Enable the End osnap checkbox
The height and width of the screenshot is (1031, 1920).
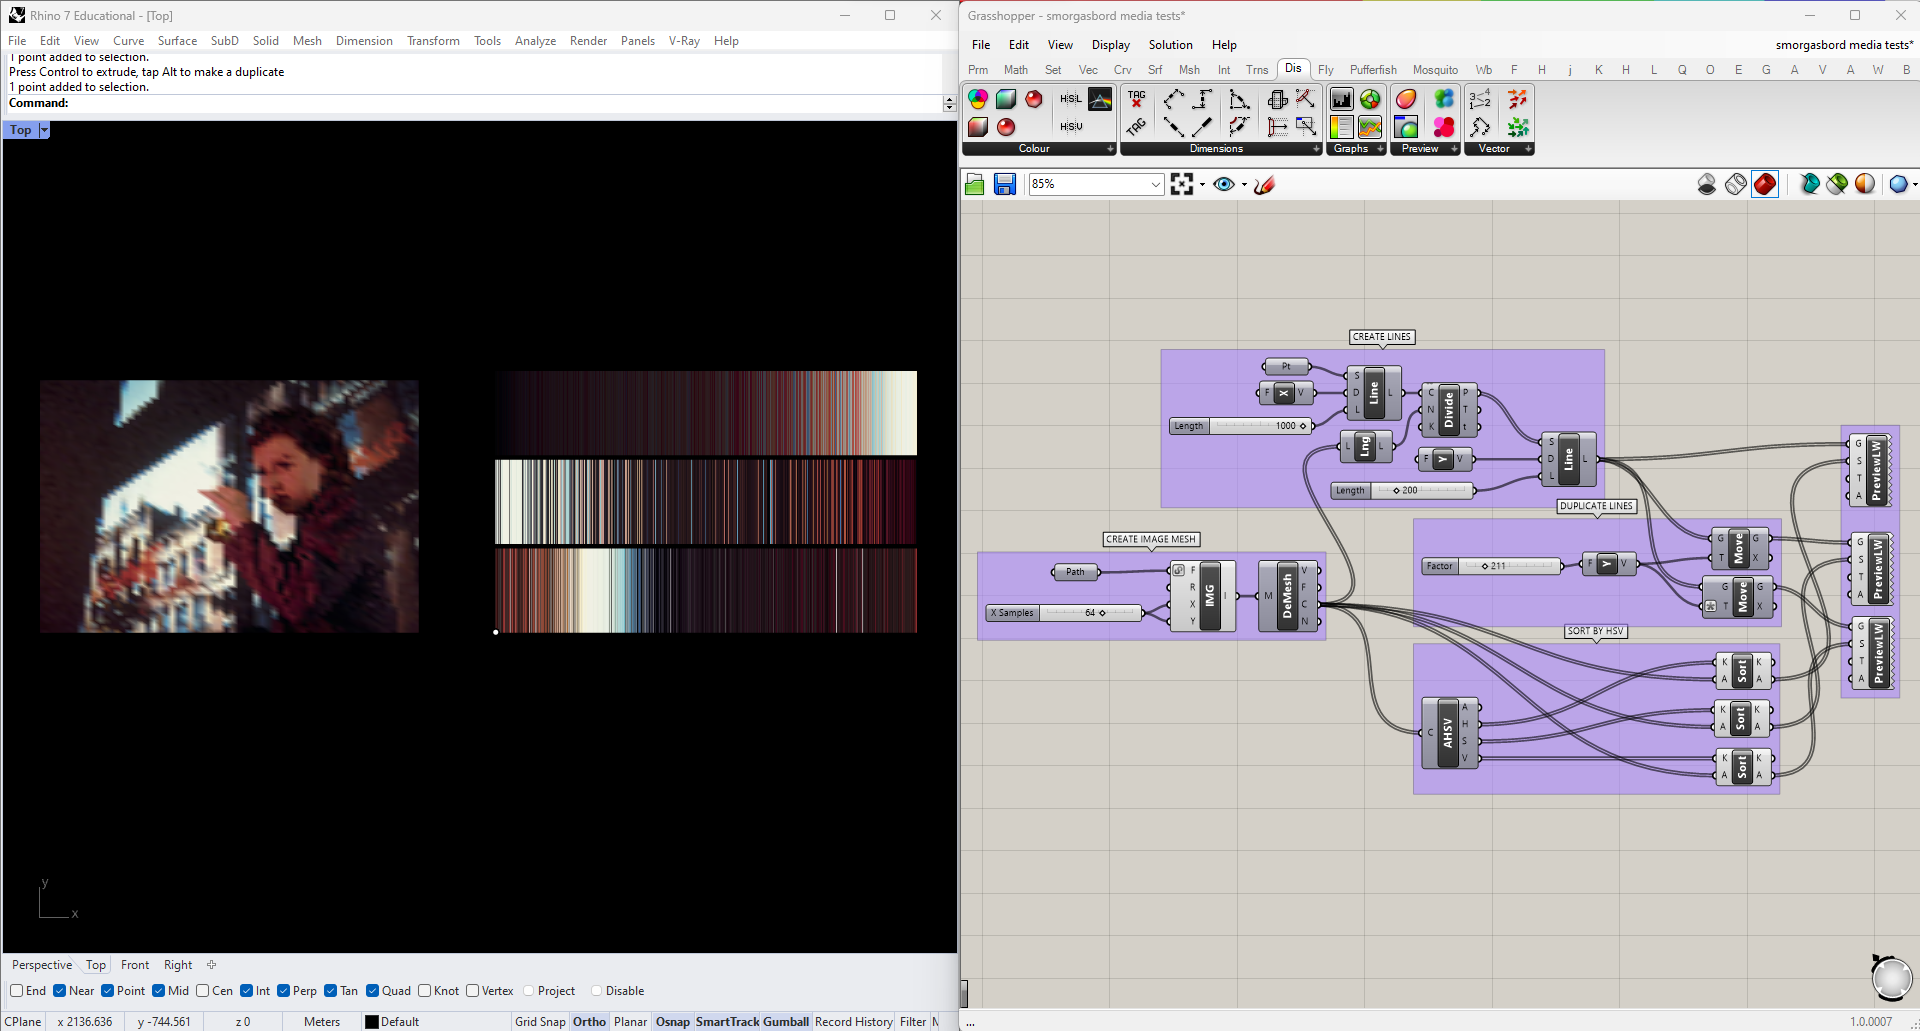click(17, 991)
